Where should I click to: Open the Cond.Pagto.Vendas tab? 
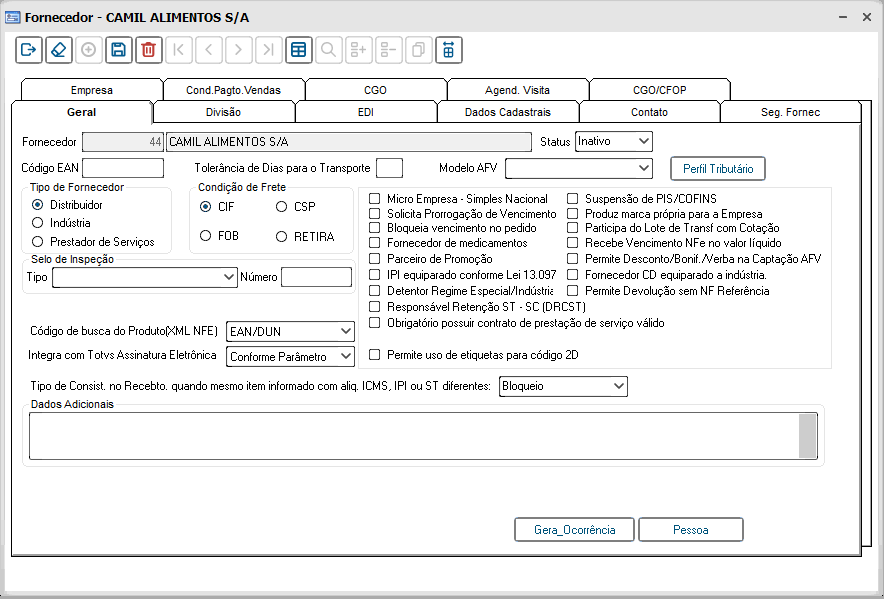click(x=233, y=90)
